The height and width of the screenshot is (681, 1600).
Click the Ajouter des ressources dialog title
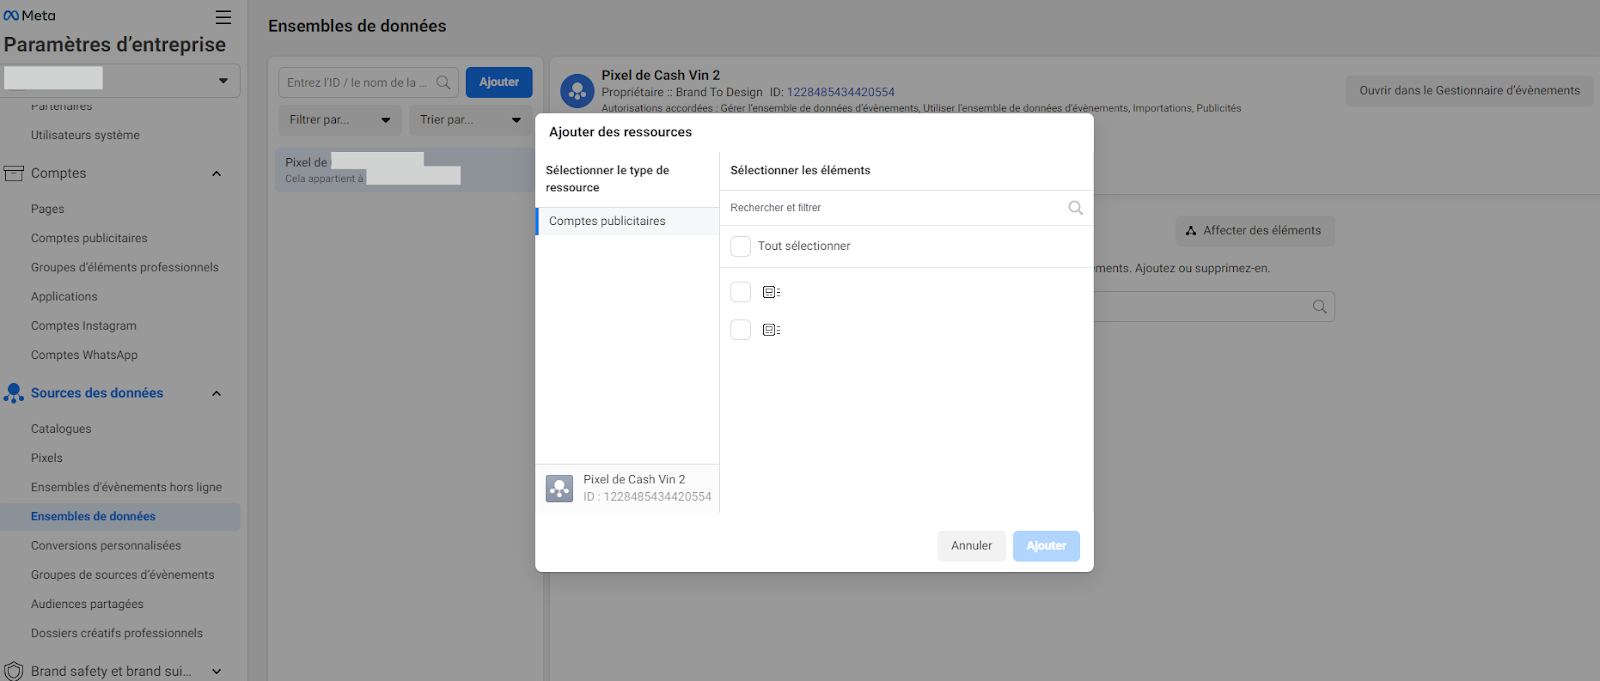pyautogui.click(x=620, y=132)
